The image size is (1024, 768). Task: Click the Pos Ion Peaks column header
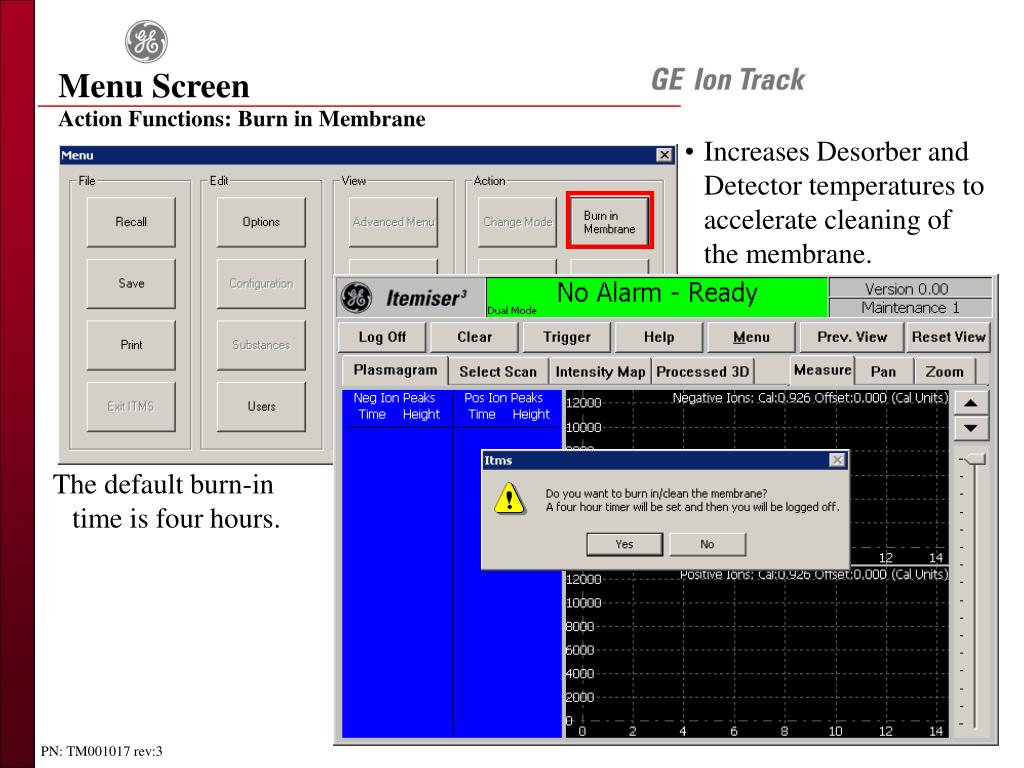pyautogui.click(x=504, y=398)
